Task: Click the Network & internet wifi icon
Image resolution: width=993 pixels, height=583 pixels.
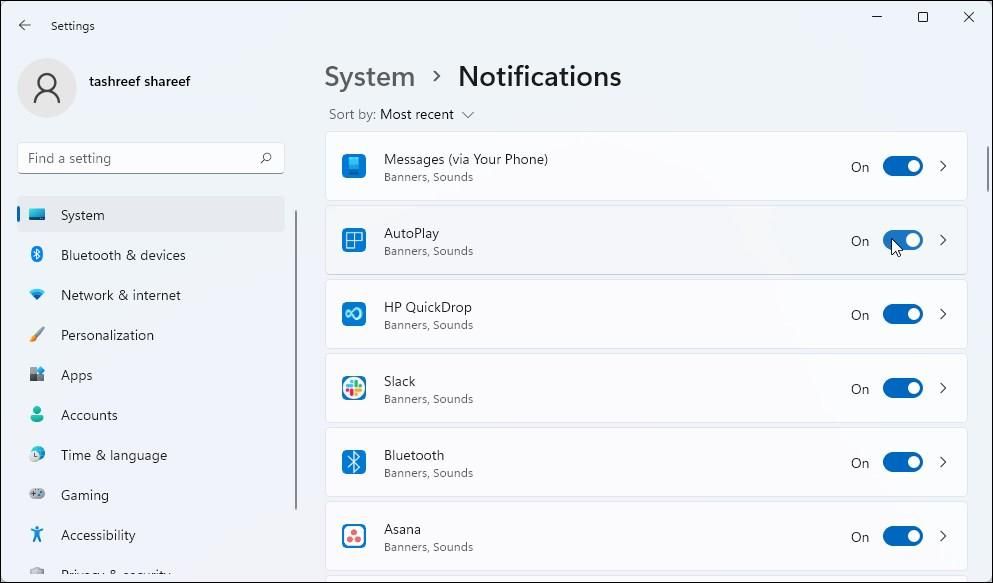Action: tap(37, 294)
